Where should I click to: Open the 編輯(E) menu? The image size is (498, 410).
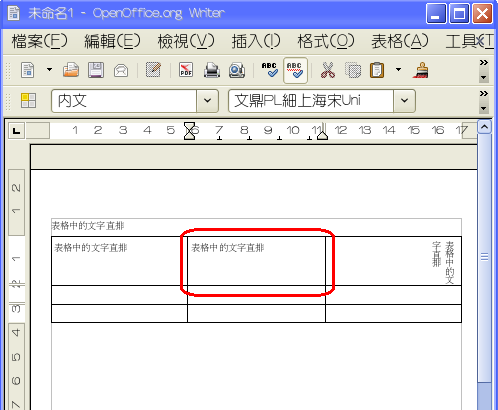[112, 42]
